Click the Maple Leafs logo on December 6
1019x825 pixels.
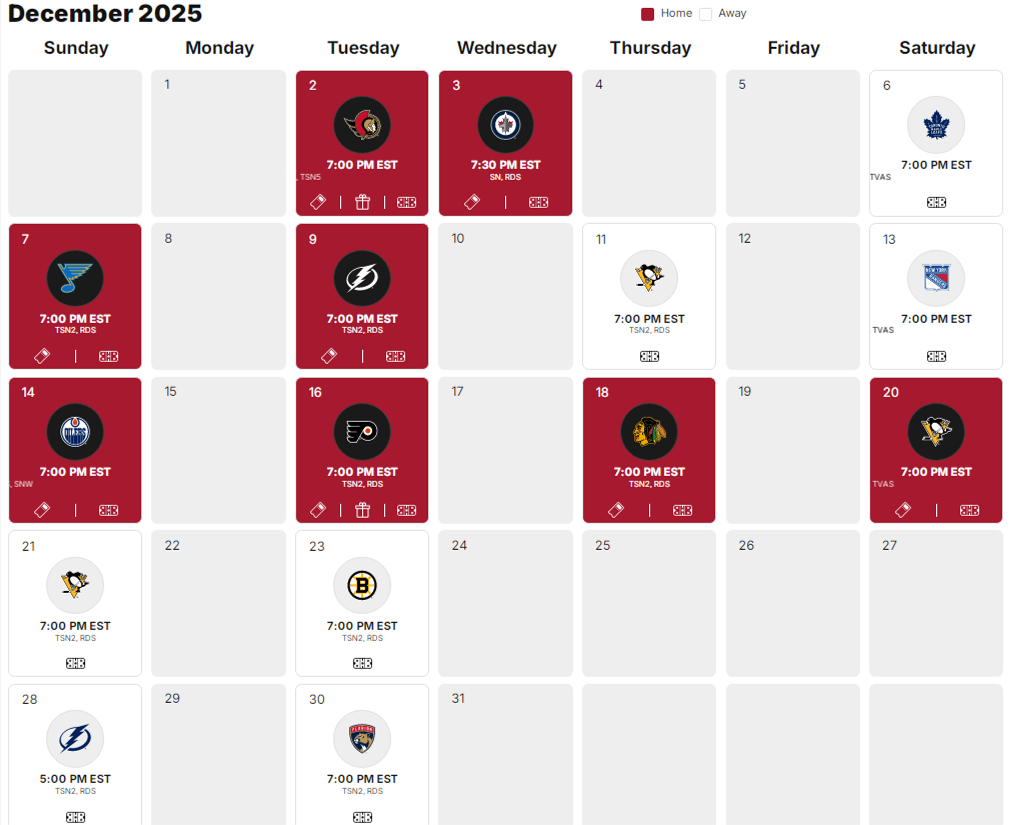click(935, 124)
